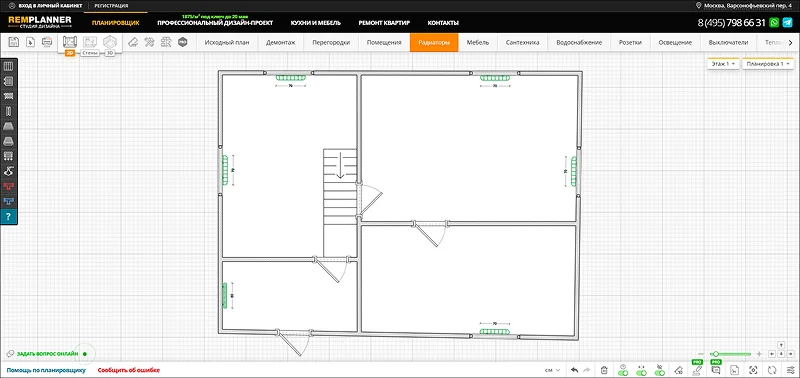The height and width of the screenshot is (378, 800).
Task: Click the undo arrow in bottom toolbar
Action: click(574, 370)
